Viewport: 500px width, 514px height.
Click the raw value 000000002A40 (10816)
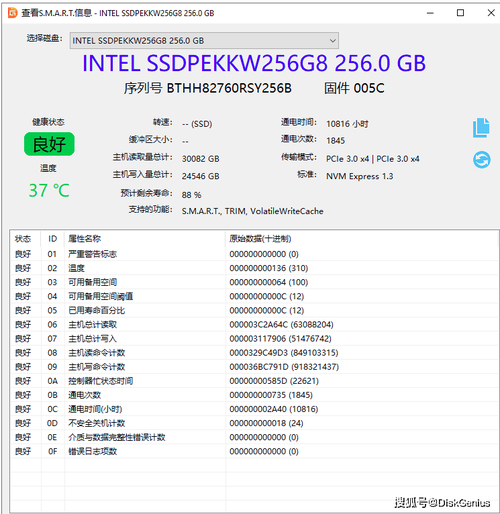pos(274,409)
